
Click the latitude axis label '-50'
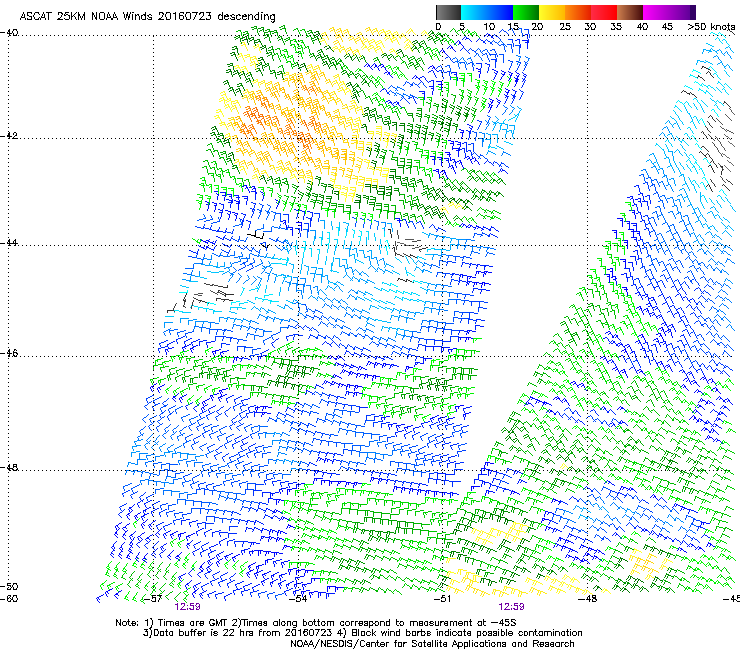pyautogui.click(x=9, y=586)
